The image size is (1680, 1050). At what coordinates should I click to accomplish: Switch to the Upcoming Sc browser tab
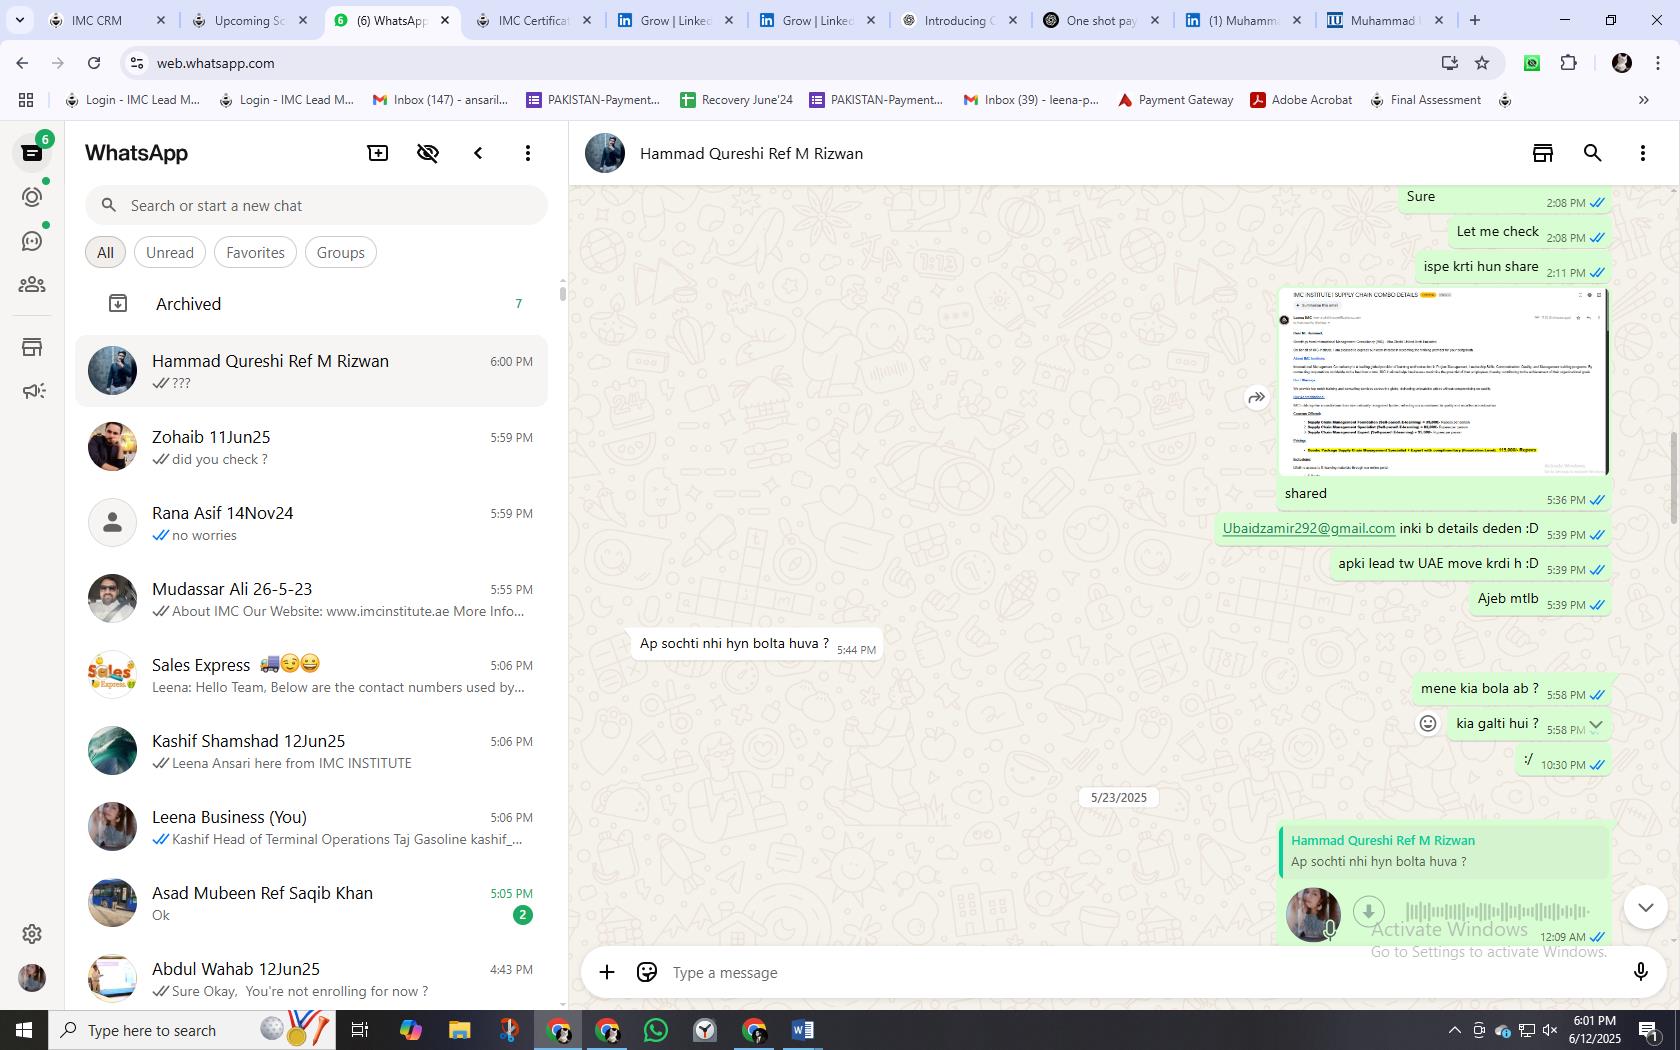click(251, 20)
